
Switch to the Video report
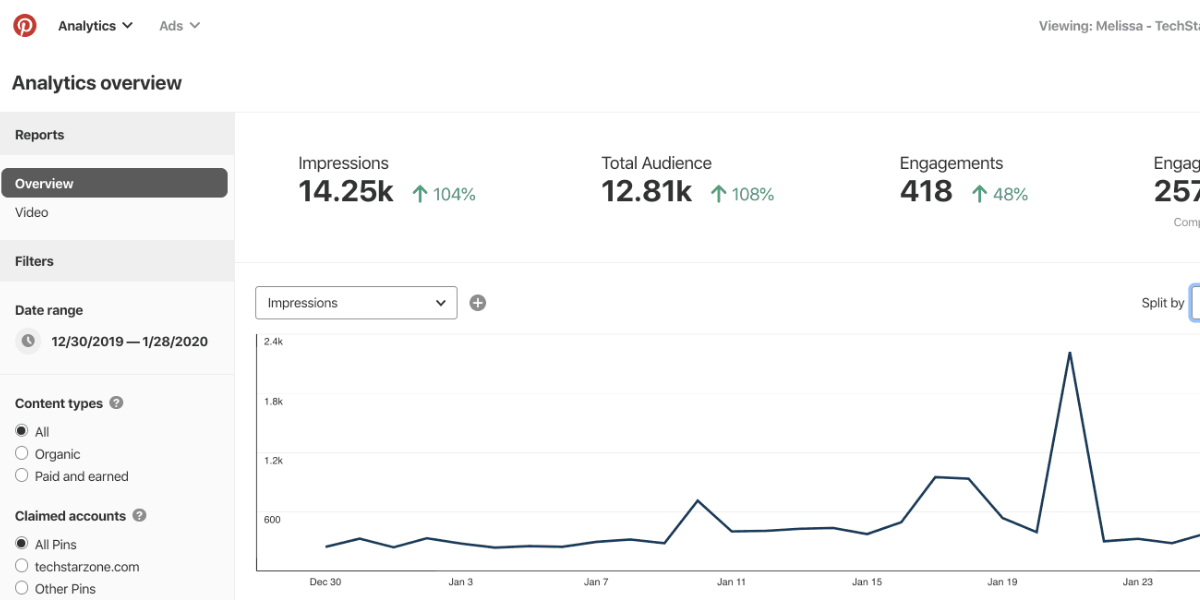(32, 212)
